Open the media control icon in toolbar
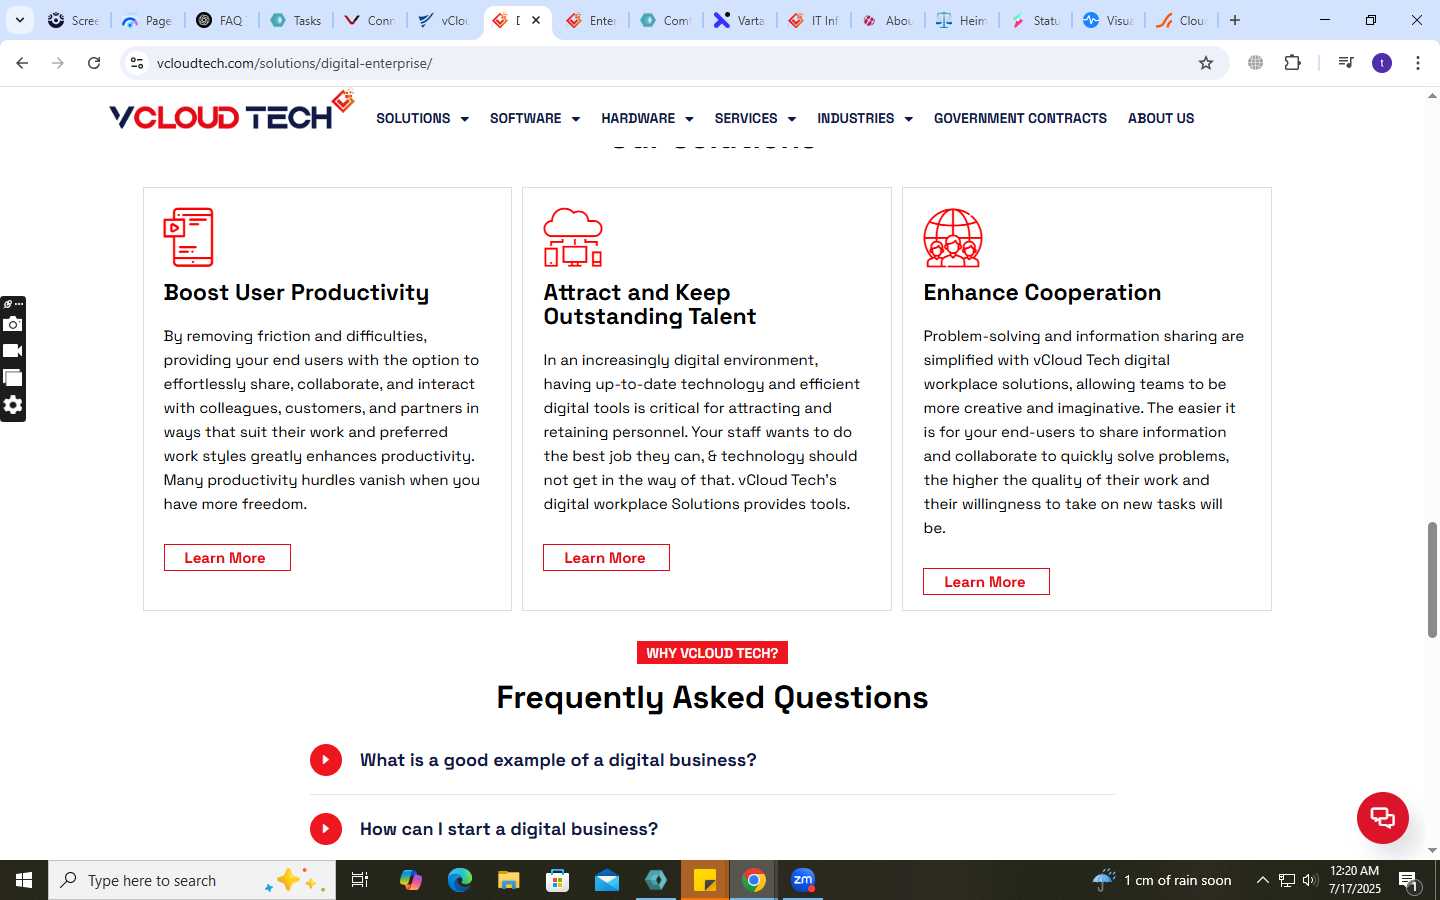1440x900 pixels. [1346, 63]
